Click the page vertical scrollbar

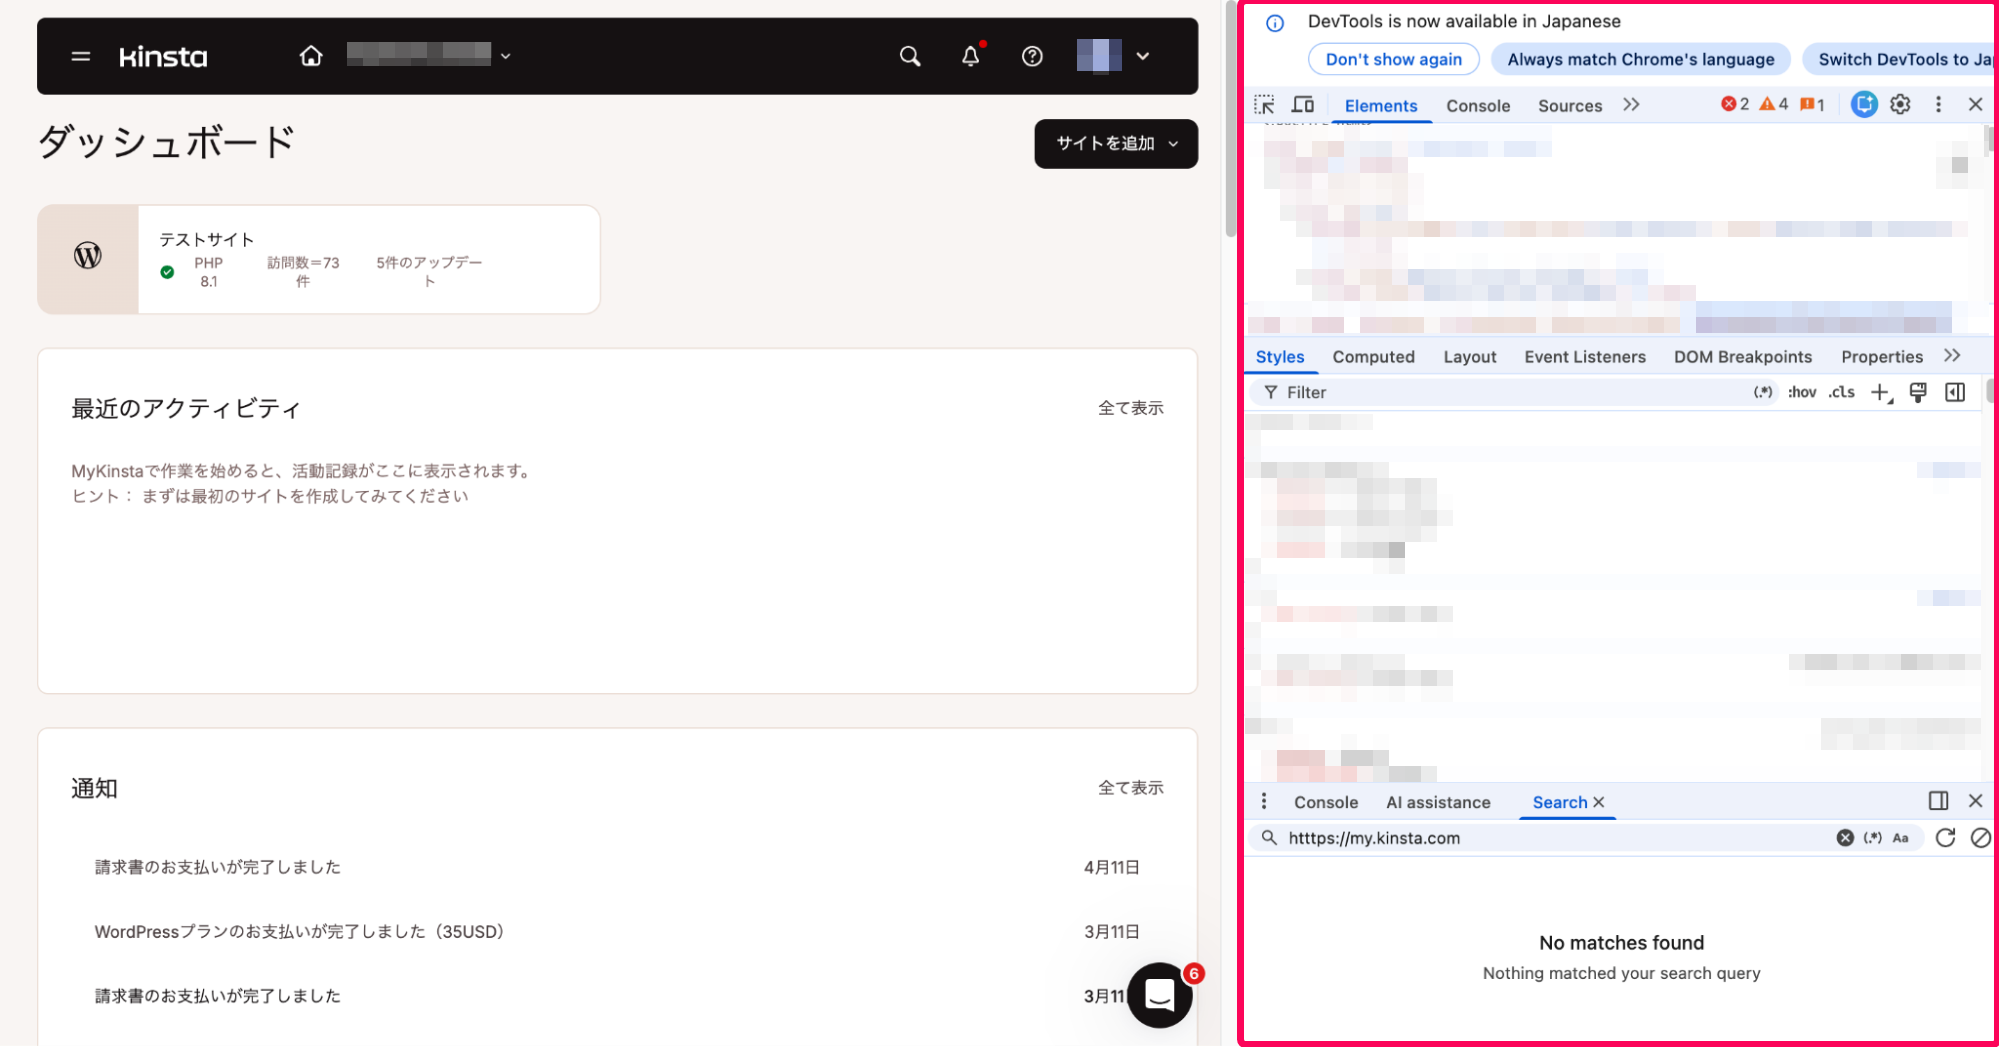1230,120
